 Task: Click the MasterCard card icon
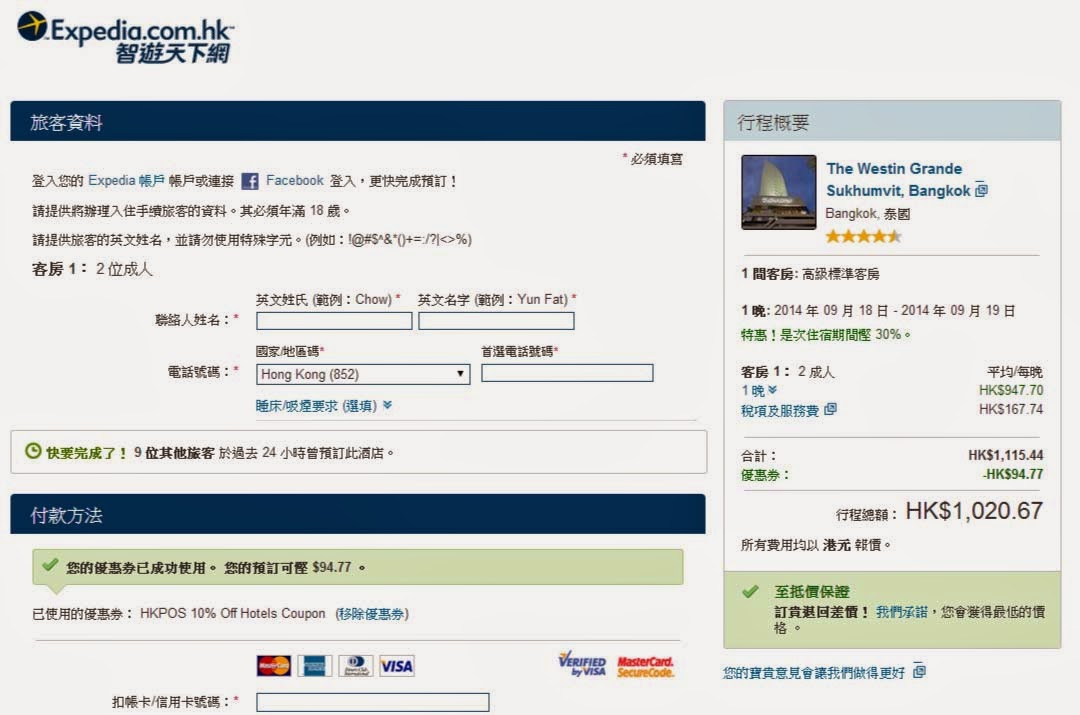tap(273, 666)
